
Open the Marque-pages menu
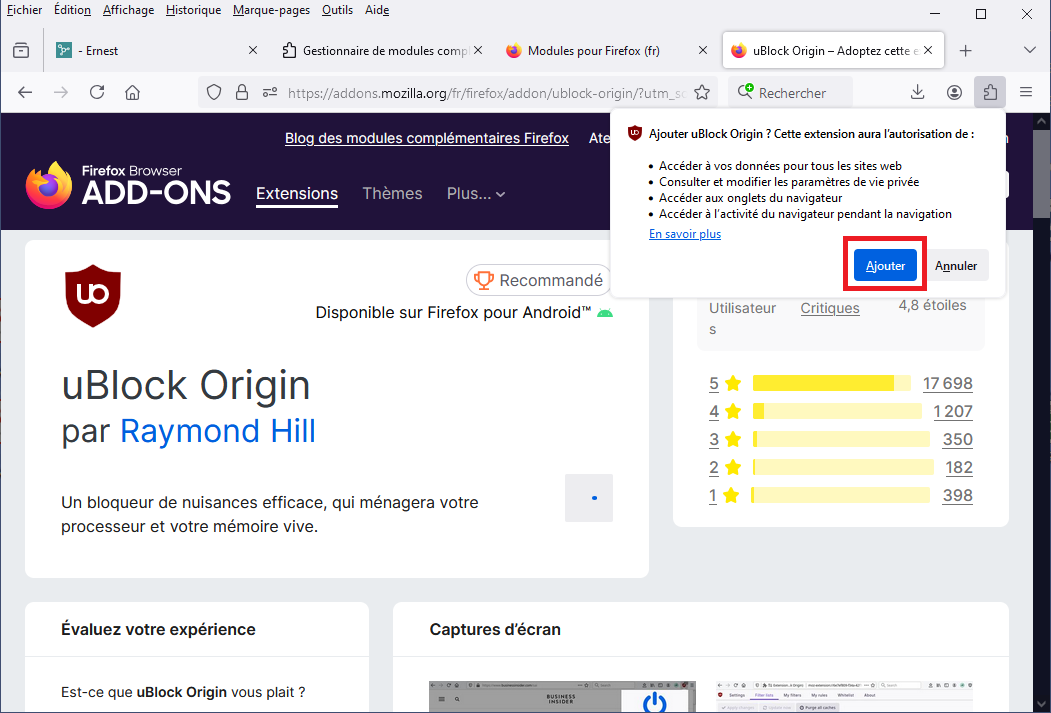[271, 10]
